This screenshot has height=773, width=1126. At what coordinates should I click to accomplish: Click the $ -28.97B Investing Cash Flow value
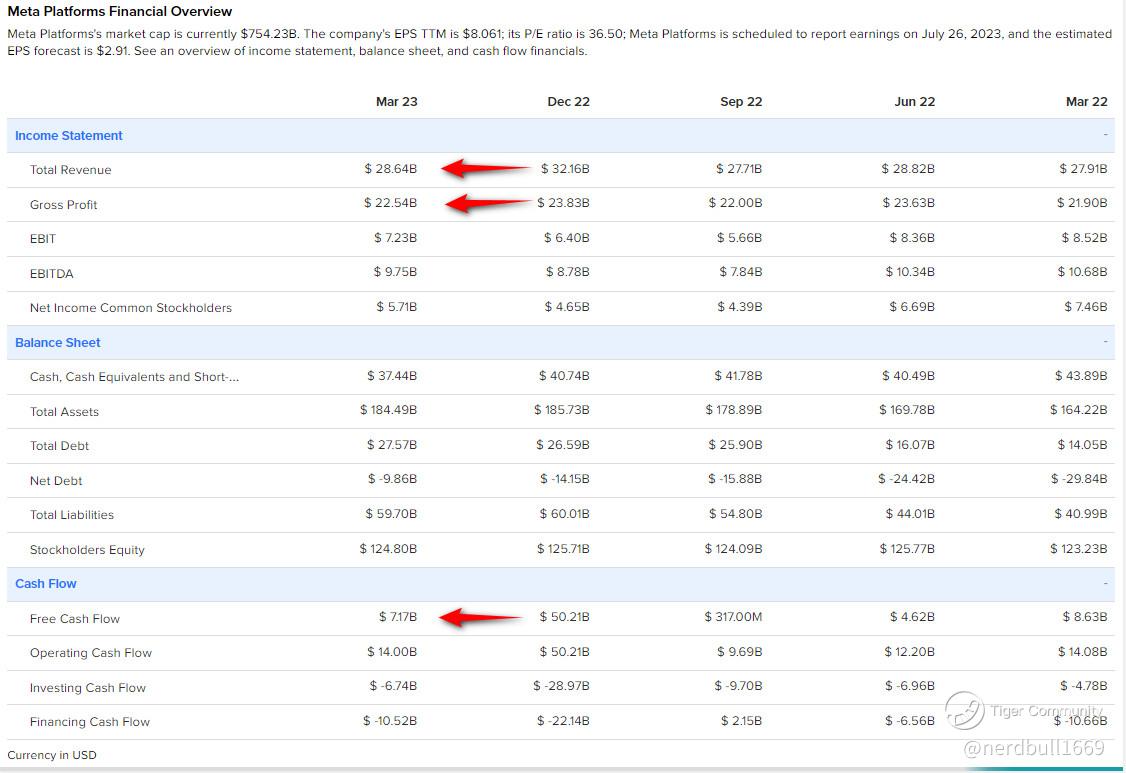[562, 686]
